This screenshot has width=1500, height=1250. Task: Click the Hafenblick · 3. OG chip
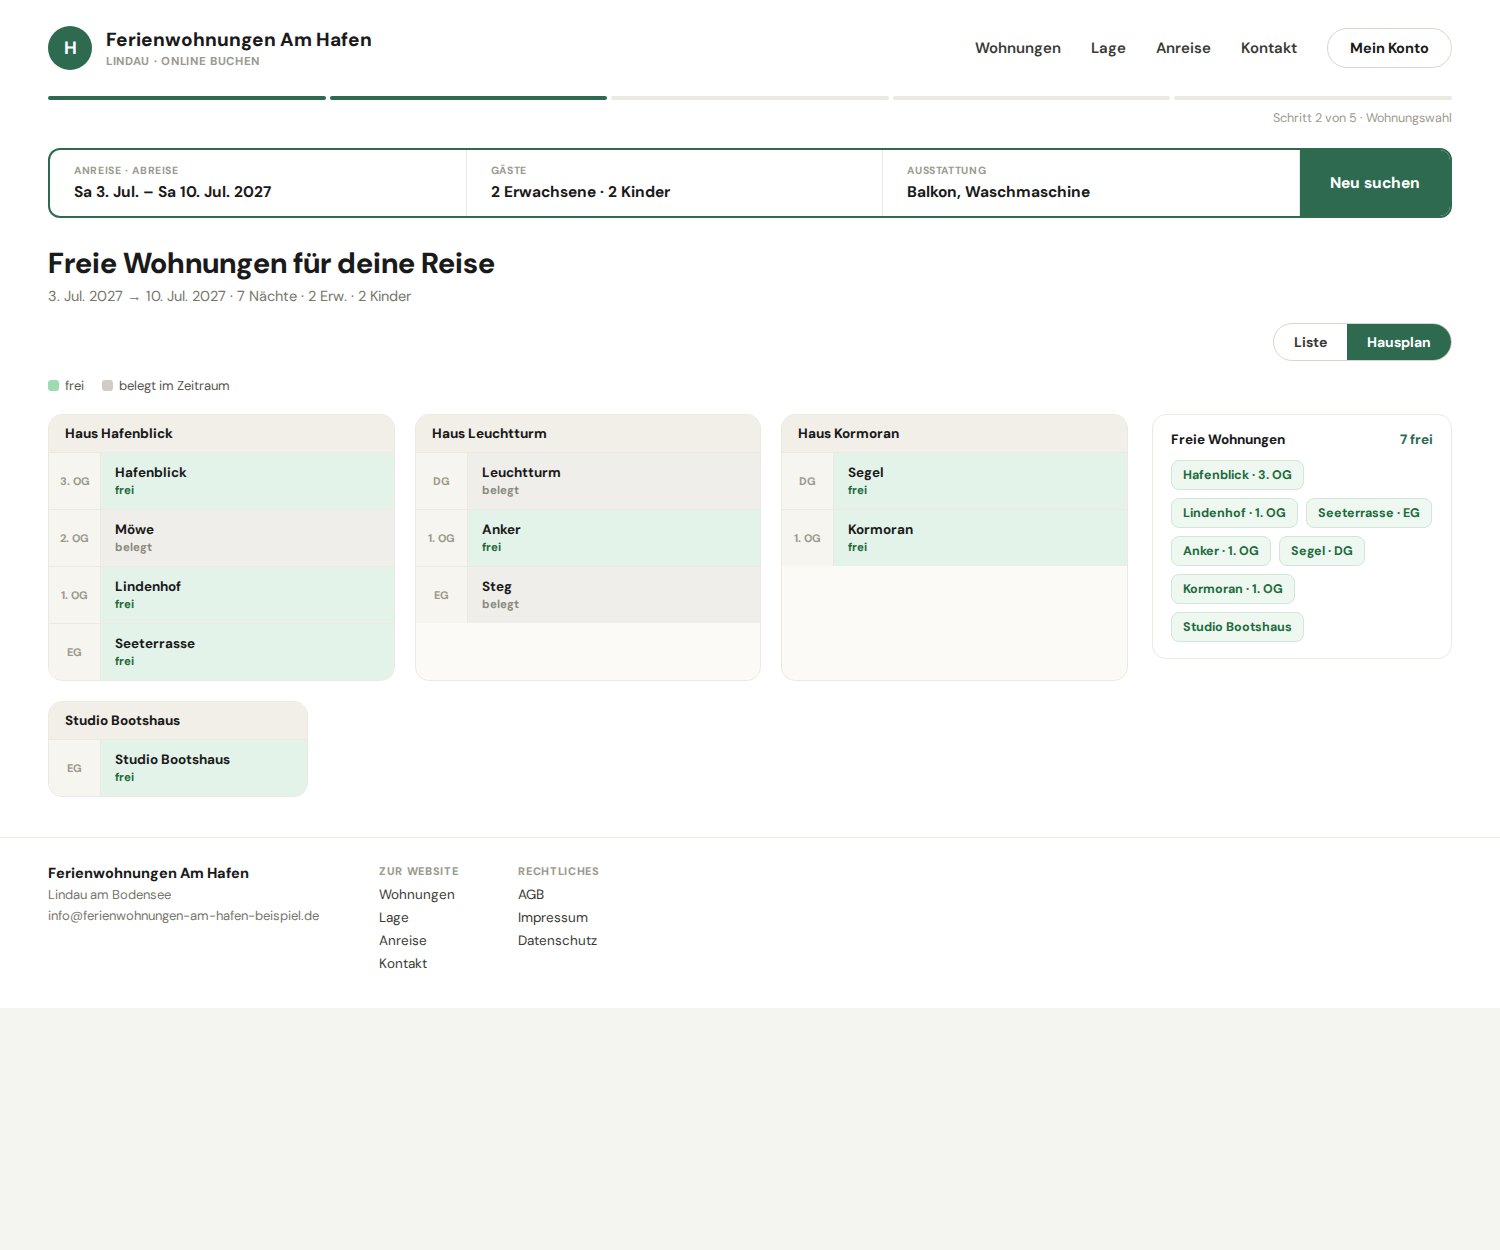point(1237,475)
